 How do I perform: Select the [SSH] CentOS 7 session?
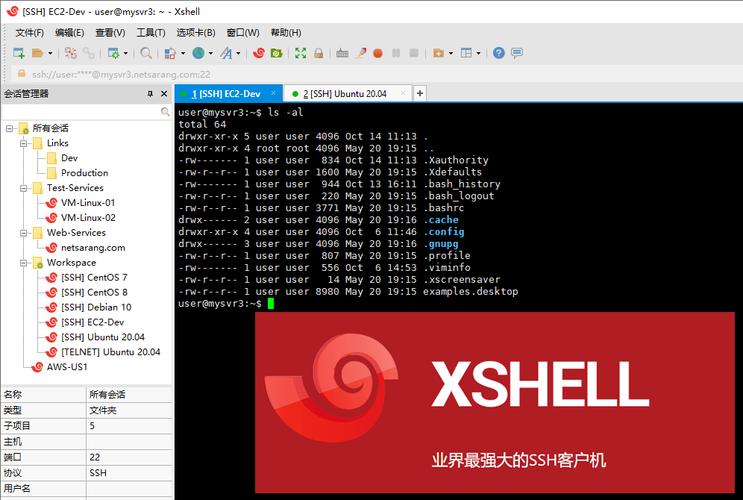[94, 278]
